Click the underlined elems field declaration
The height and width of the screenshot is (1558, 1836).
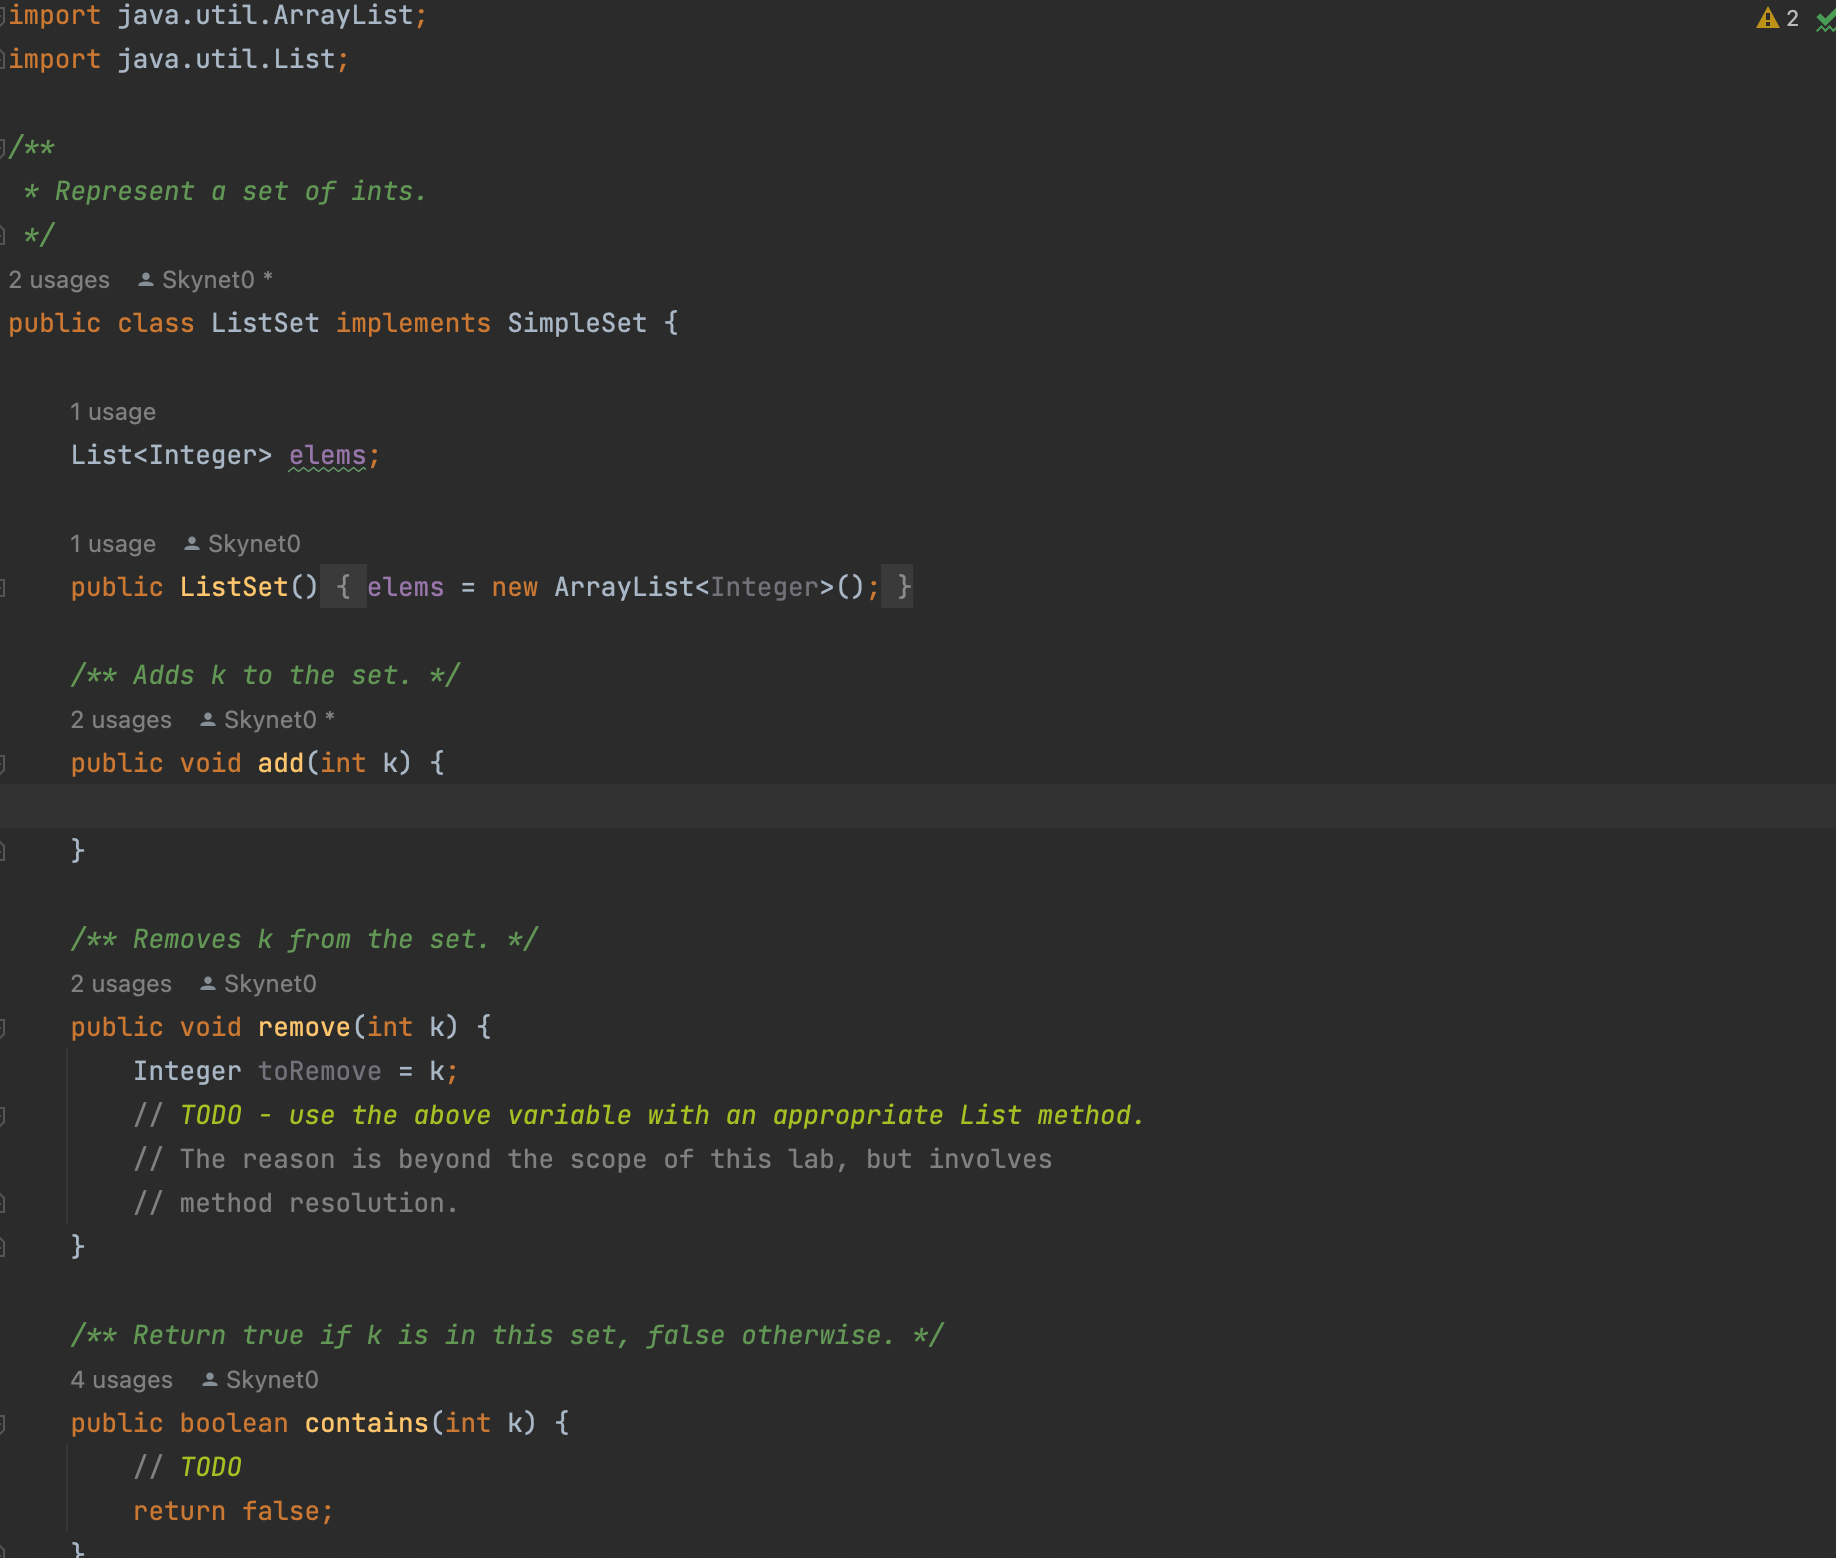click(x=327, y=456)
